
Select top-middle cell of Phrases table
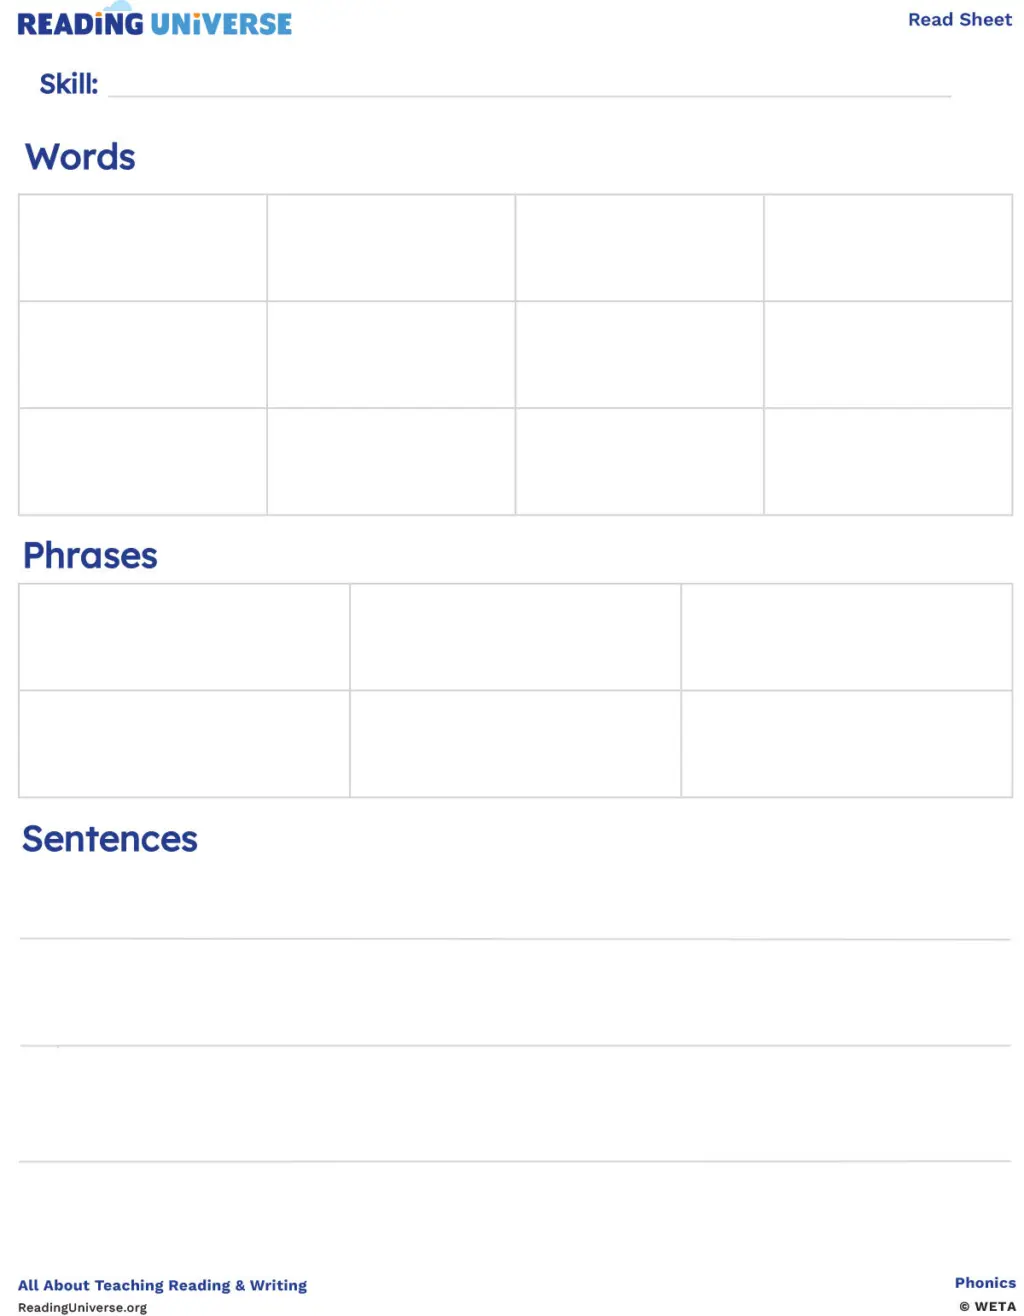point(515,637)
